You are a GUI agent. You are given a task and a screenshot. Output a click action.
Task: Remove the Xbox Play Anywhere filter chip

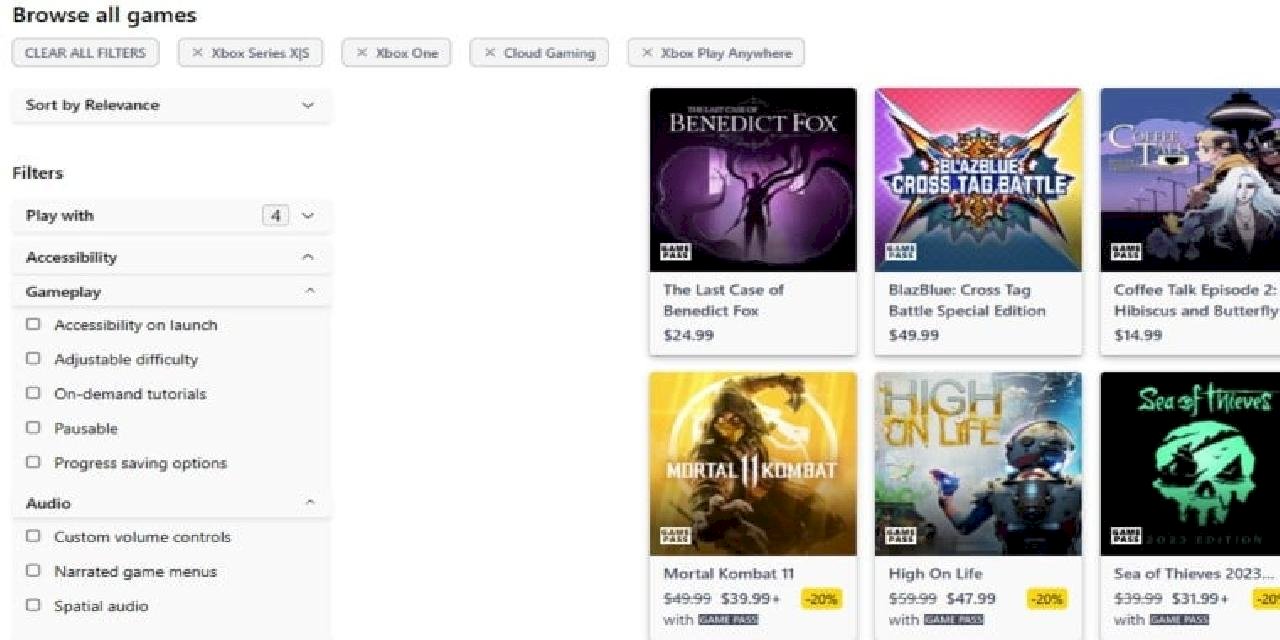click(x=646, y=52)
